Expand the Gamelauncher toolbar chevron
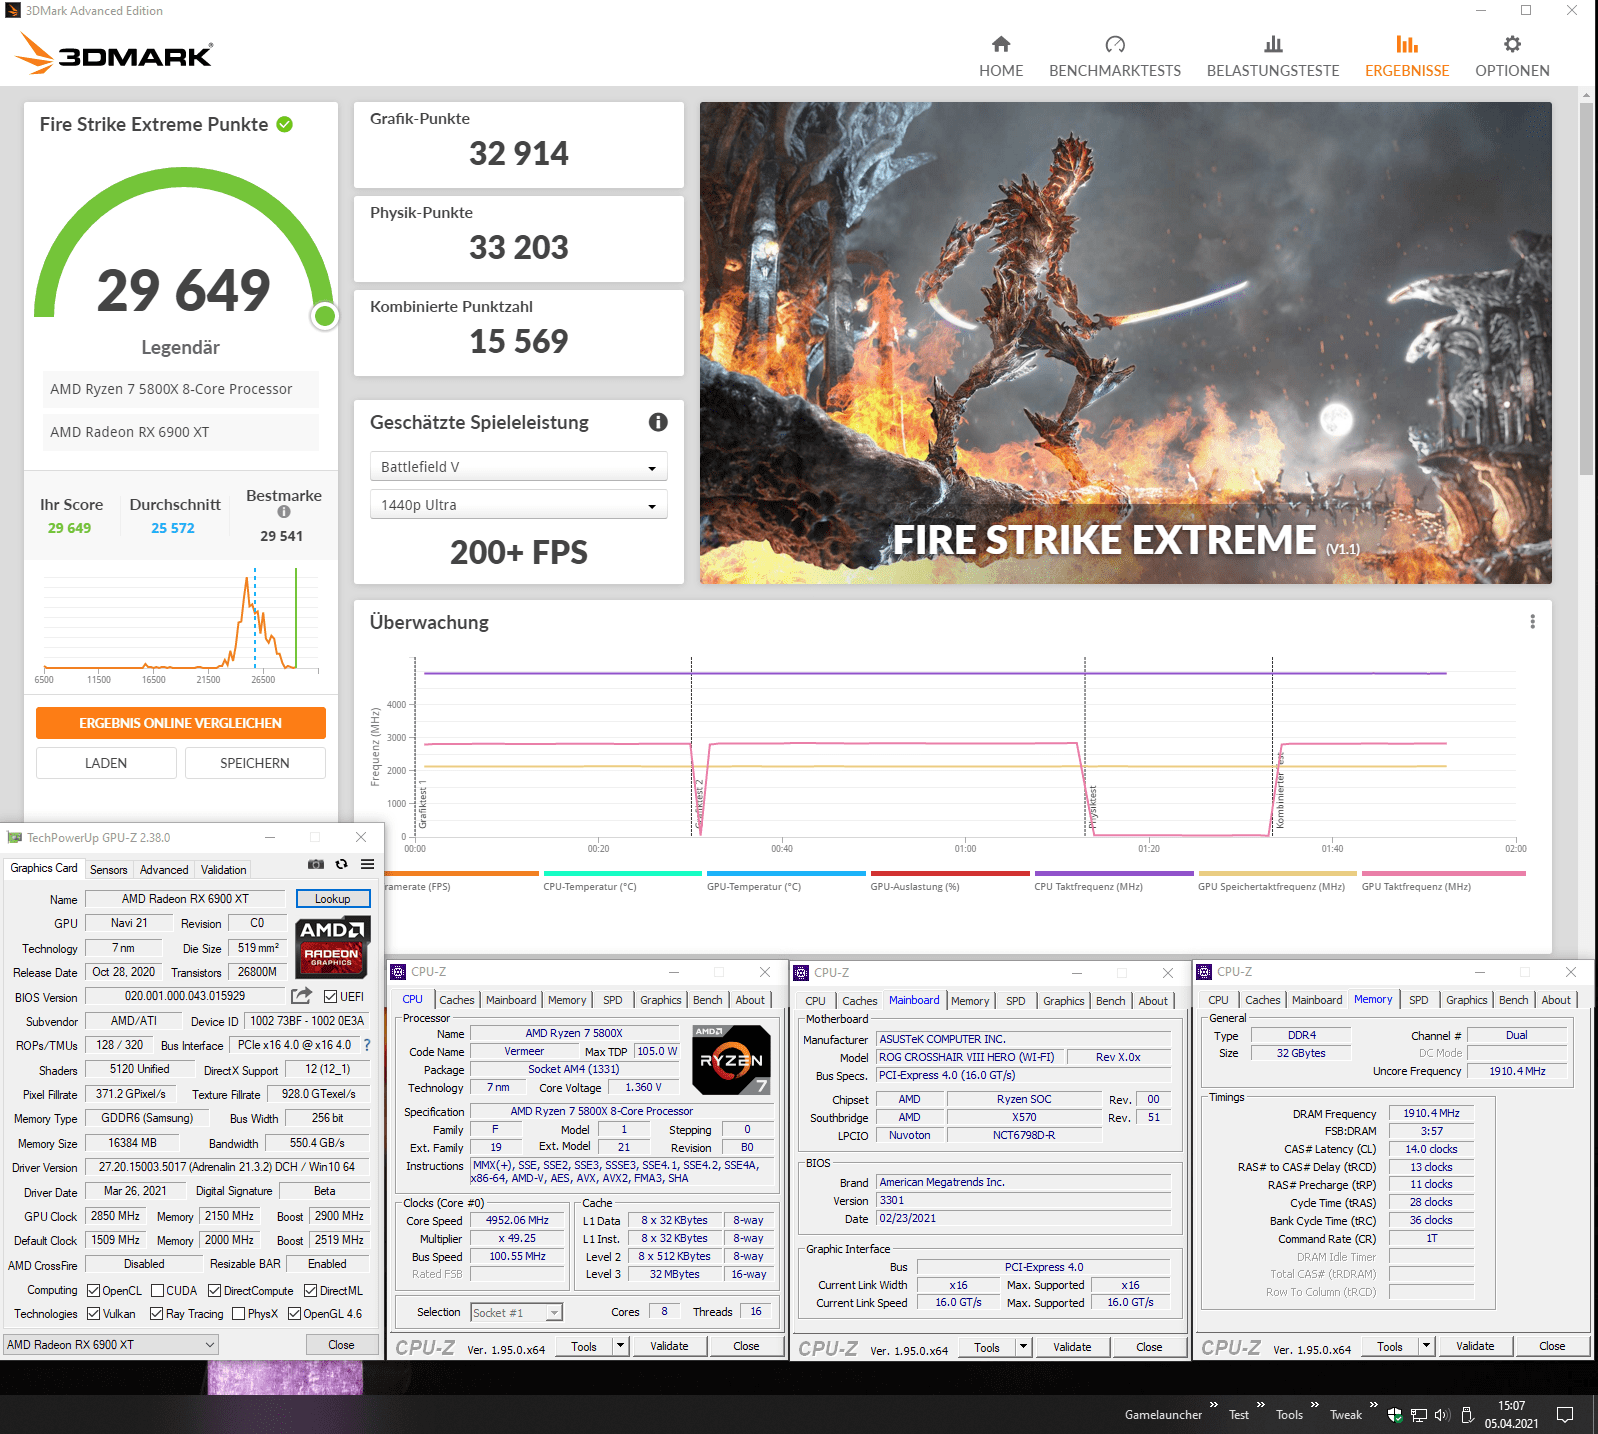This screenshot has height=1434, width=1598. tap(1213, 1405)
